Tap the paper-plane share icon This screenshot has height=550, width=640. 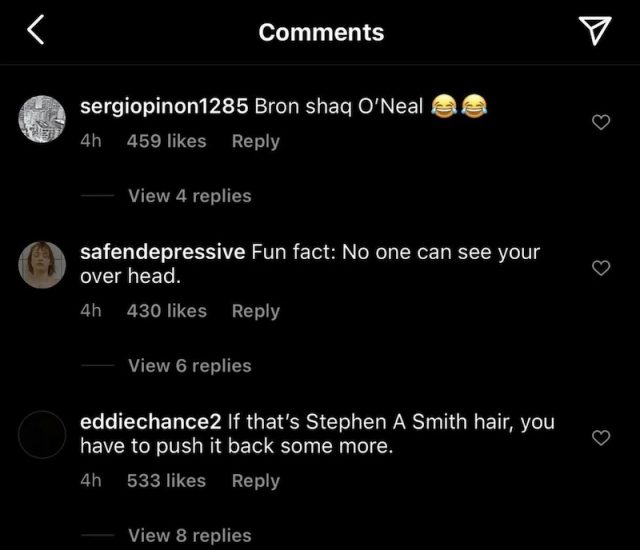tap(595, 30)
